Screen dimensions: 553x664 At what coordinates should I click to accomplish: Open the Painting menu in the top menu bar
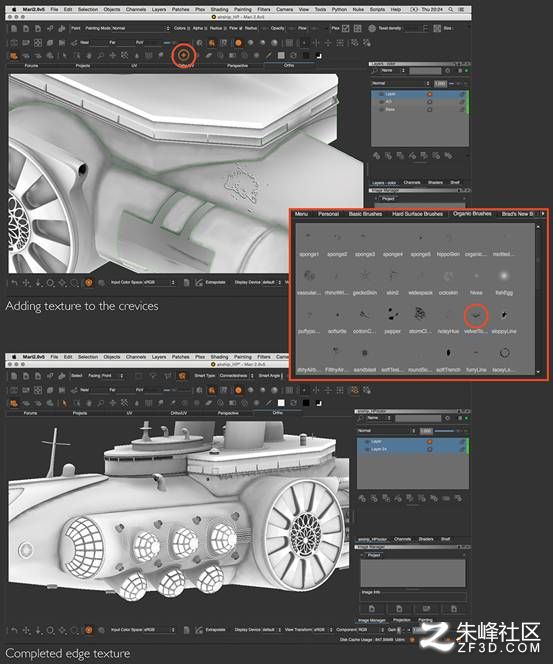[243, 9]
